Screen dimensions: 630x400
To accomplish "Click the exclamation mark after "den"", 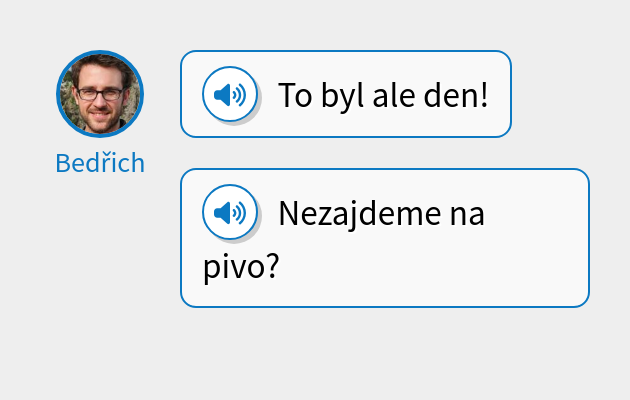I will [483, 95].
